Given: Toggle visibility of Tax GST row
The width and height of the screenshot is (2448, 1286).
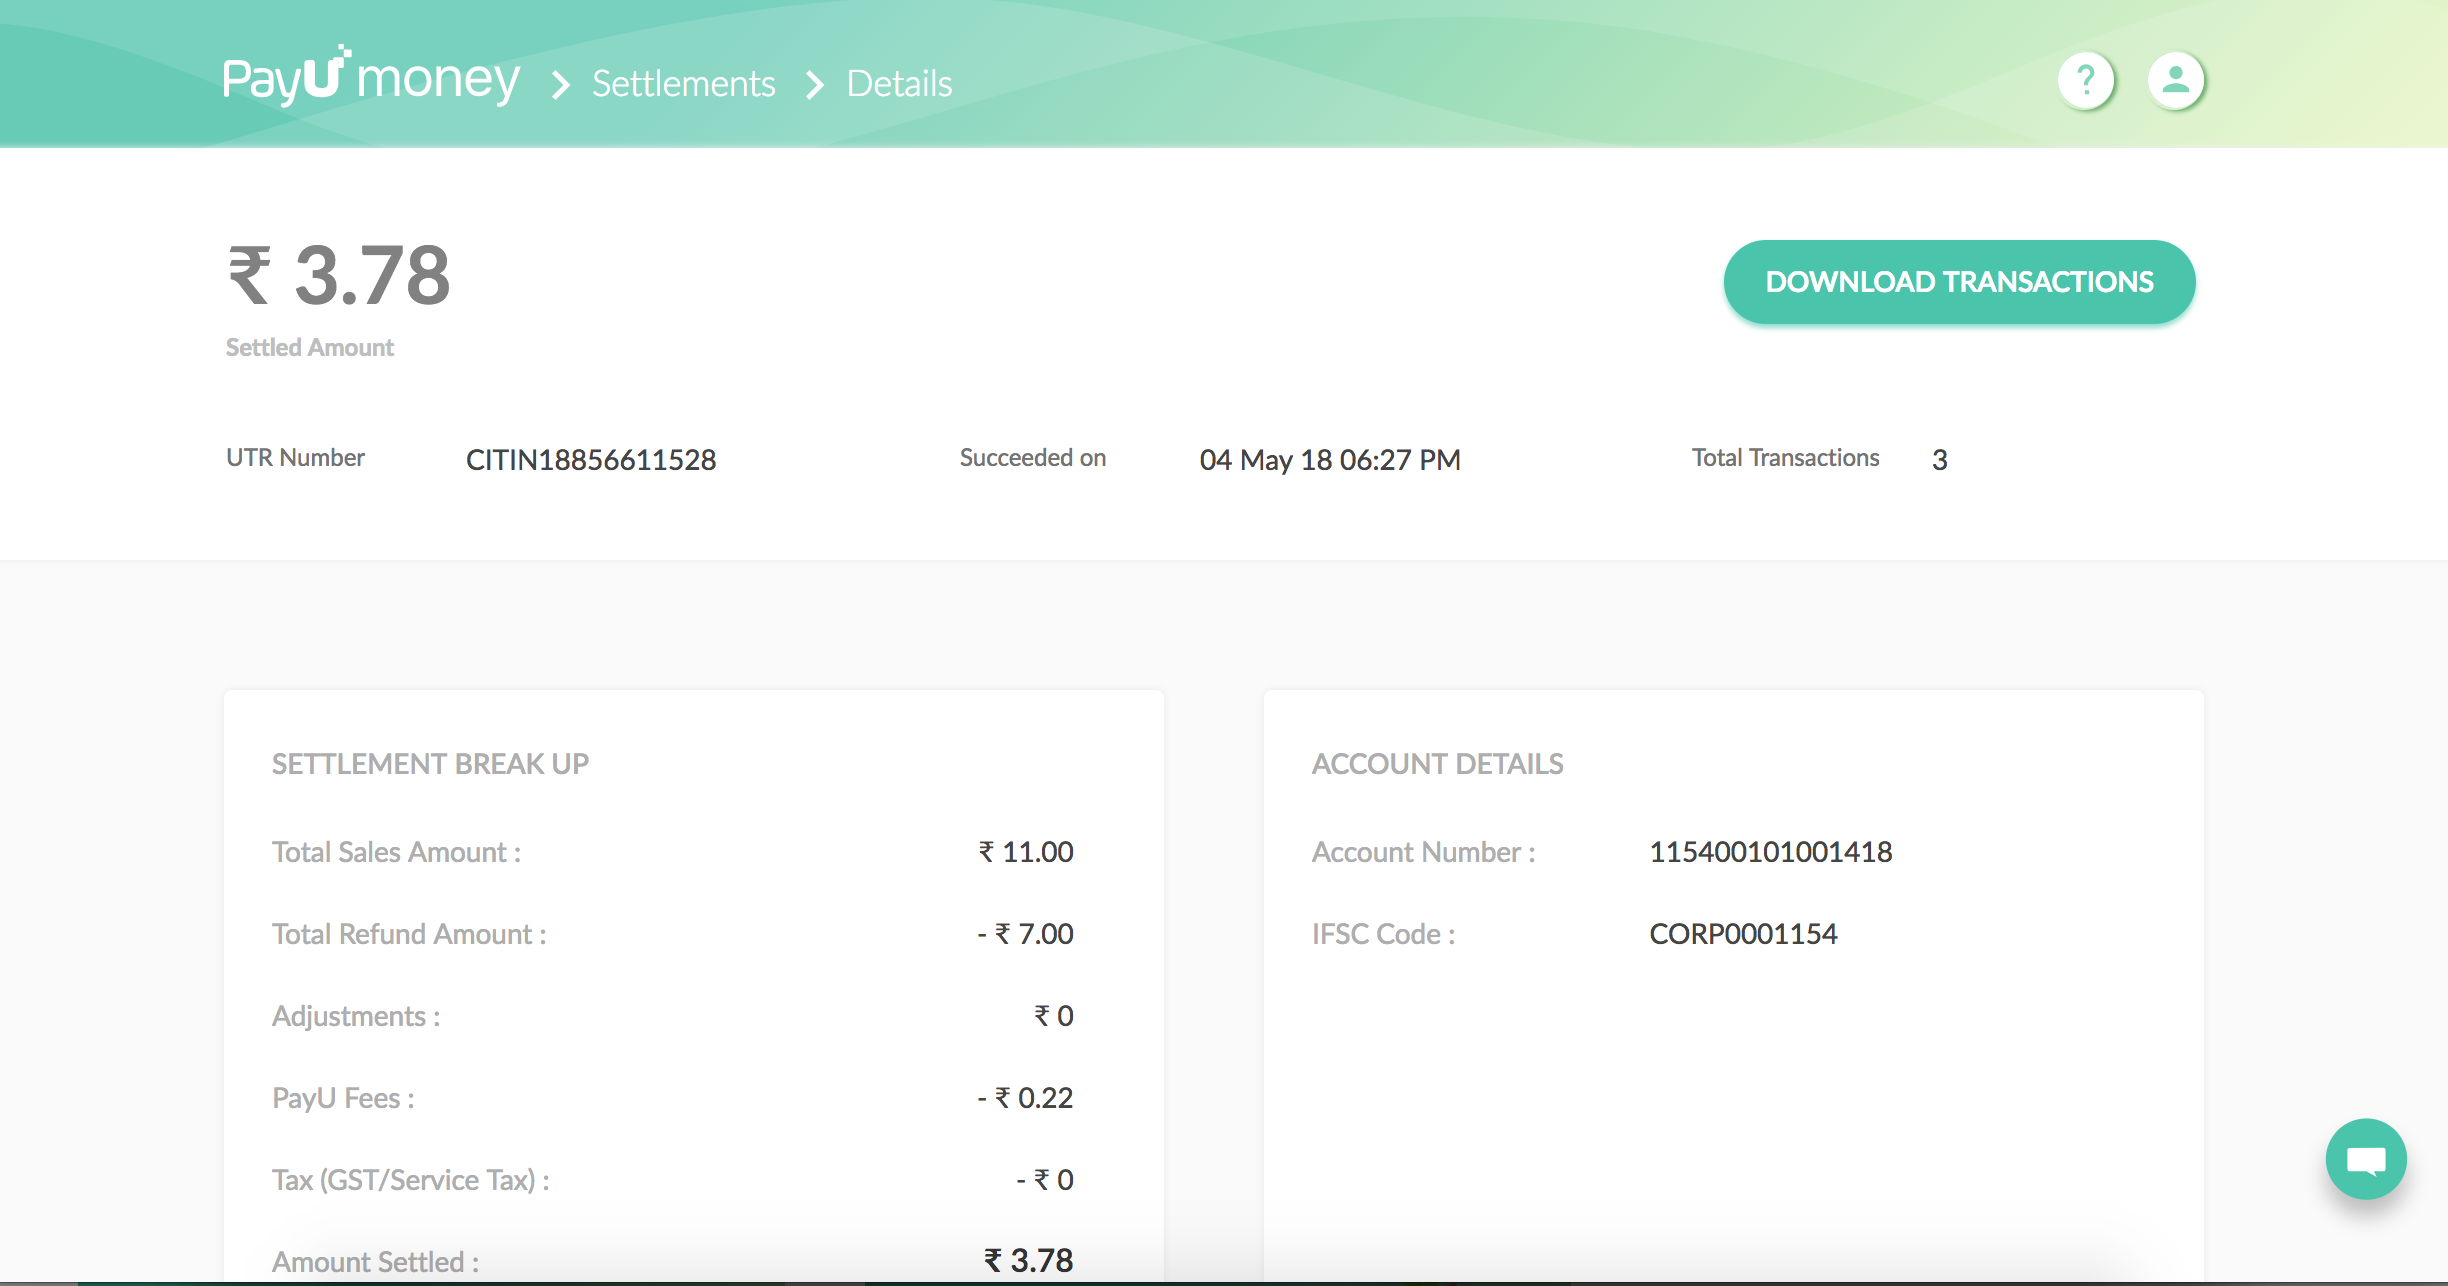Looking at the screenshot, I should [411, 1179].
